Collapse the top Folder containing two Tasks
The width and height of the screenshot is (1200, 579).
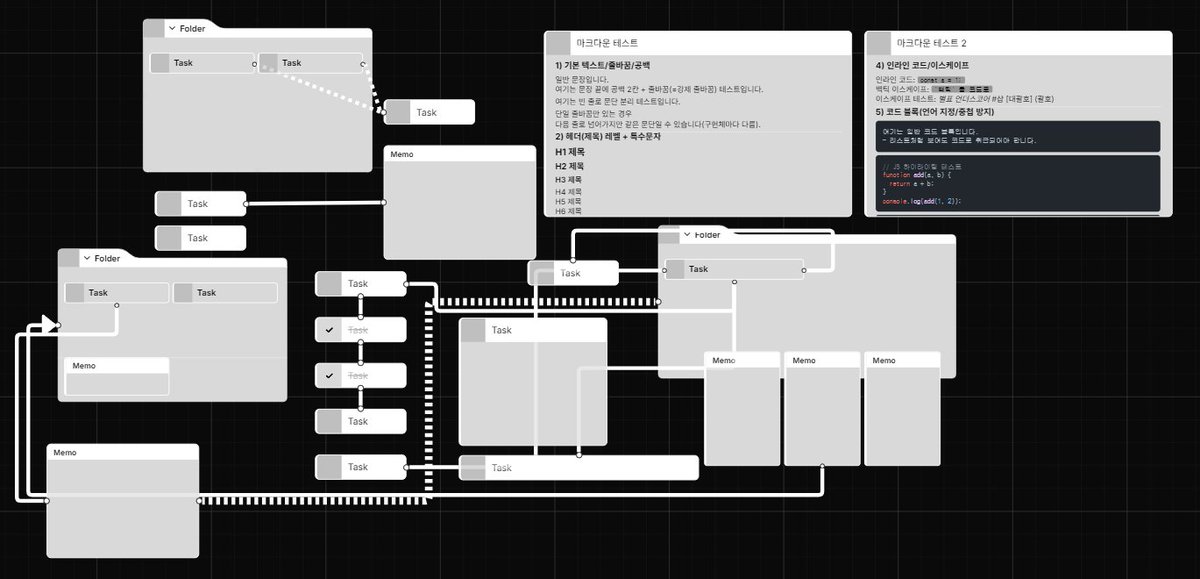tap(172, 29)
